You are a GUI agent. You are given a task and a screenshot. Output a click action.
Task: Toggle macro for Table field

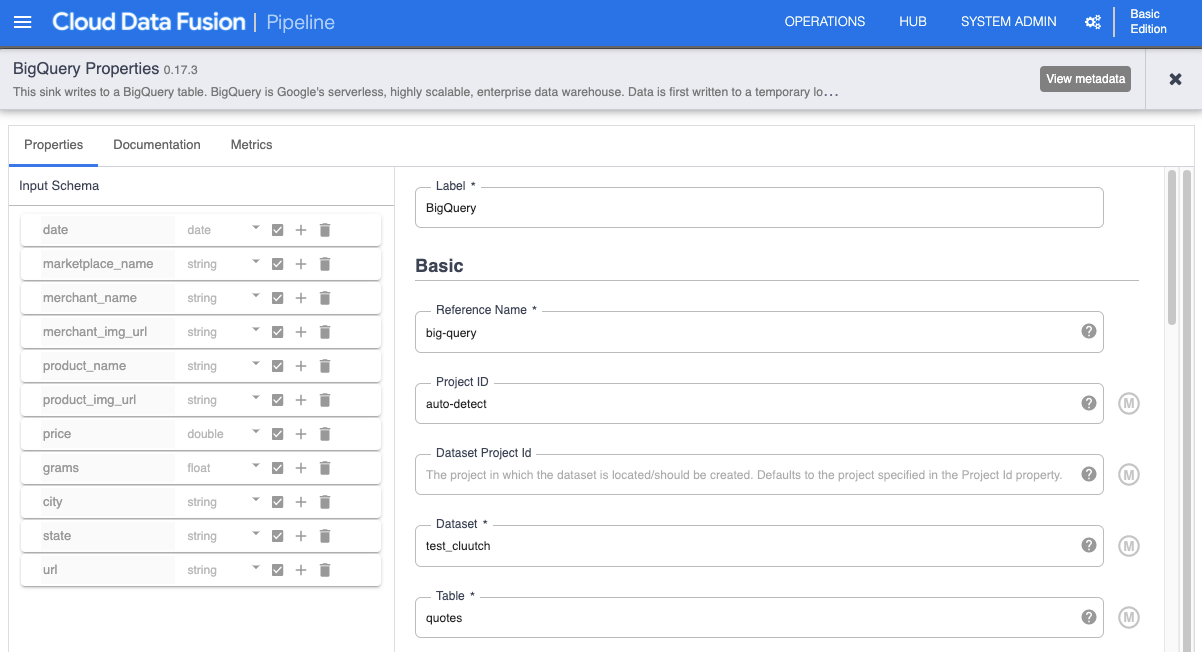point(1129,618)
